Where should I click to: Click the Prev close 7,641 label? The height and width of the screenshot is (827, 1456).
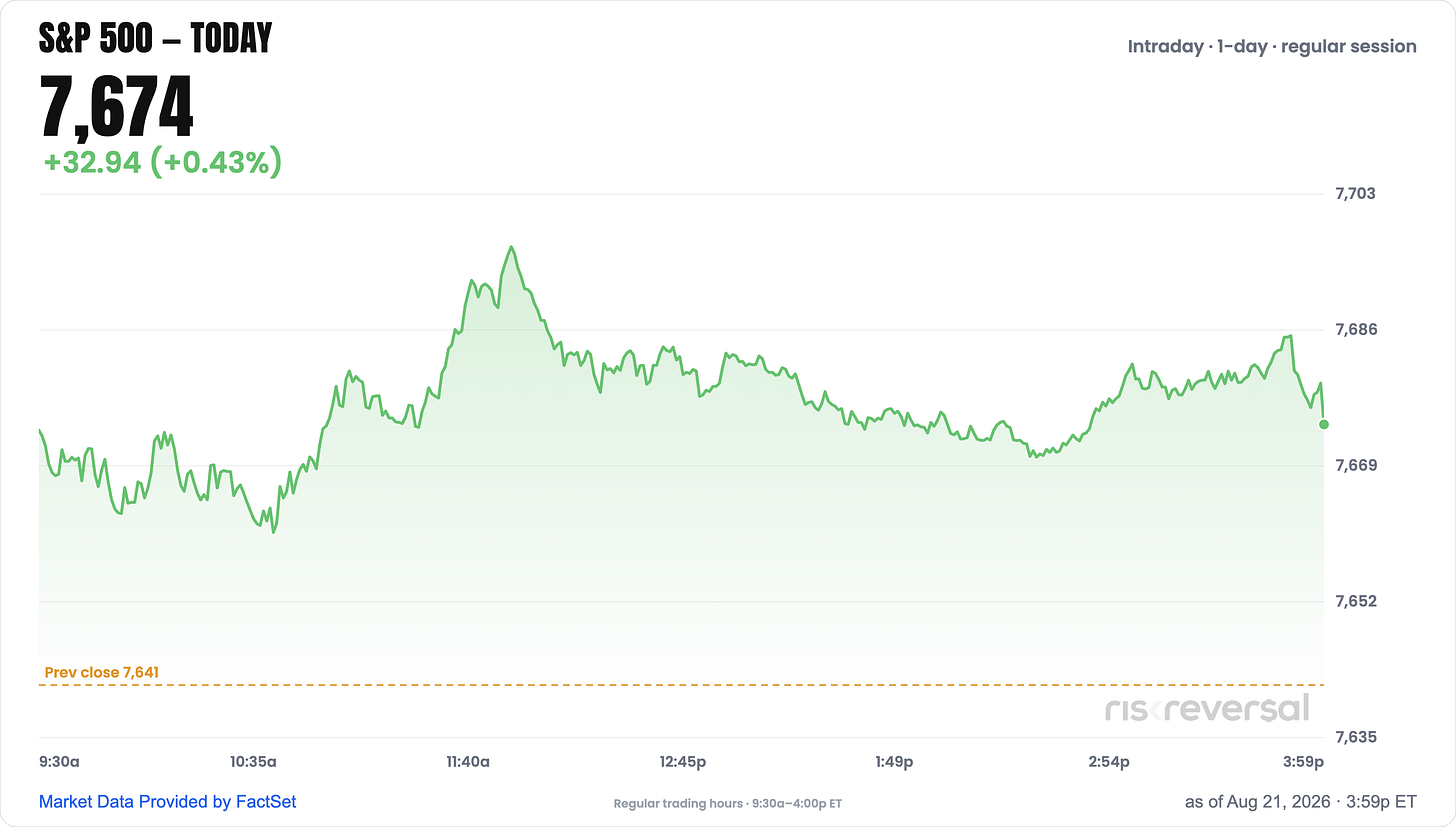[x=102, y=673]
